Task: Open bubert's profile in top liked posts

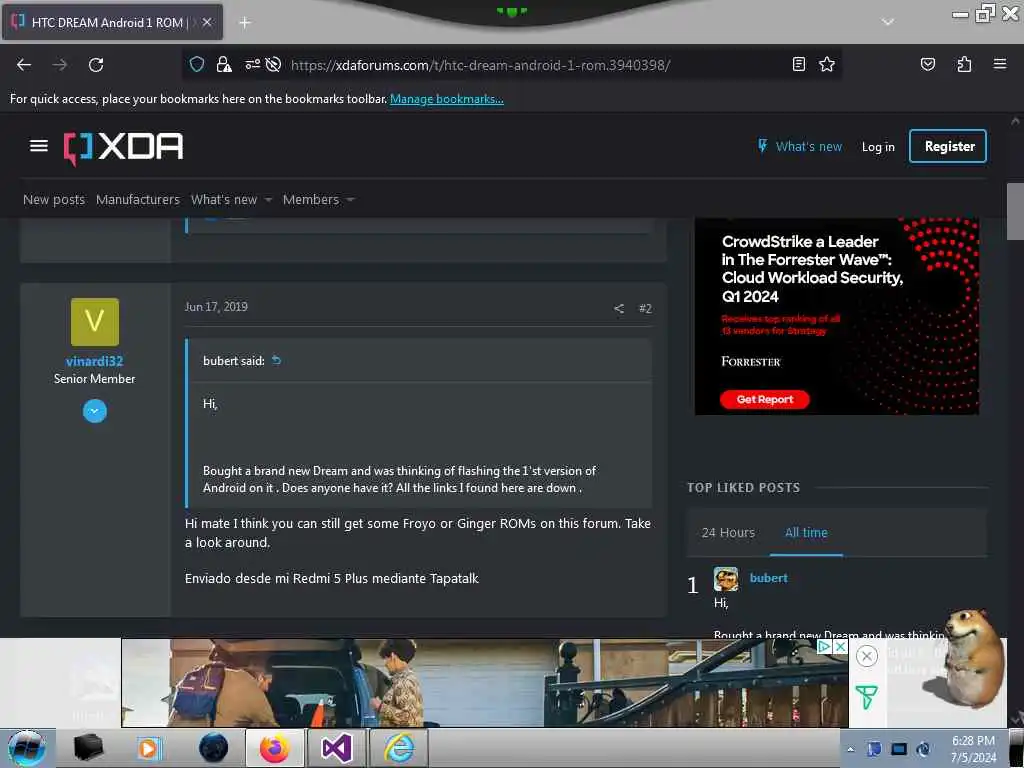Action: pos(768,578)
